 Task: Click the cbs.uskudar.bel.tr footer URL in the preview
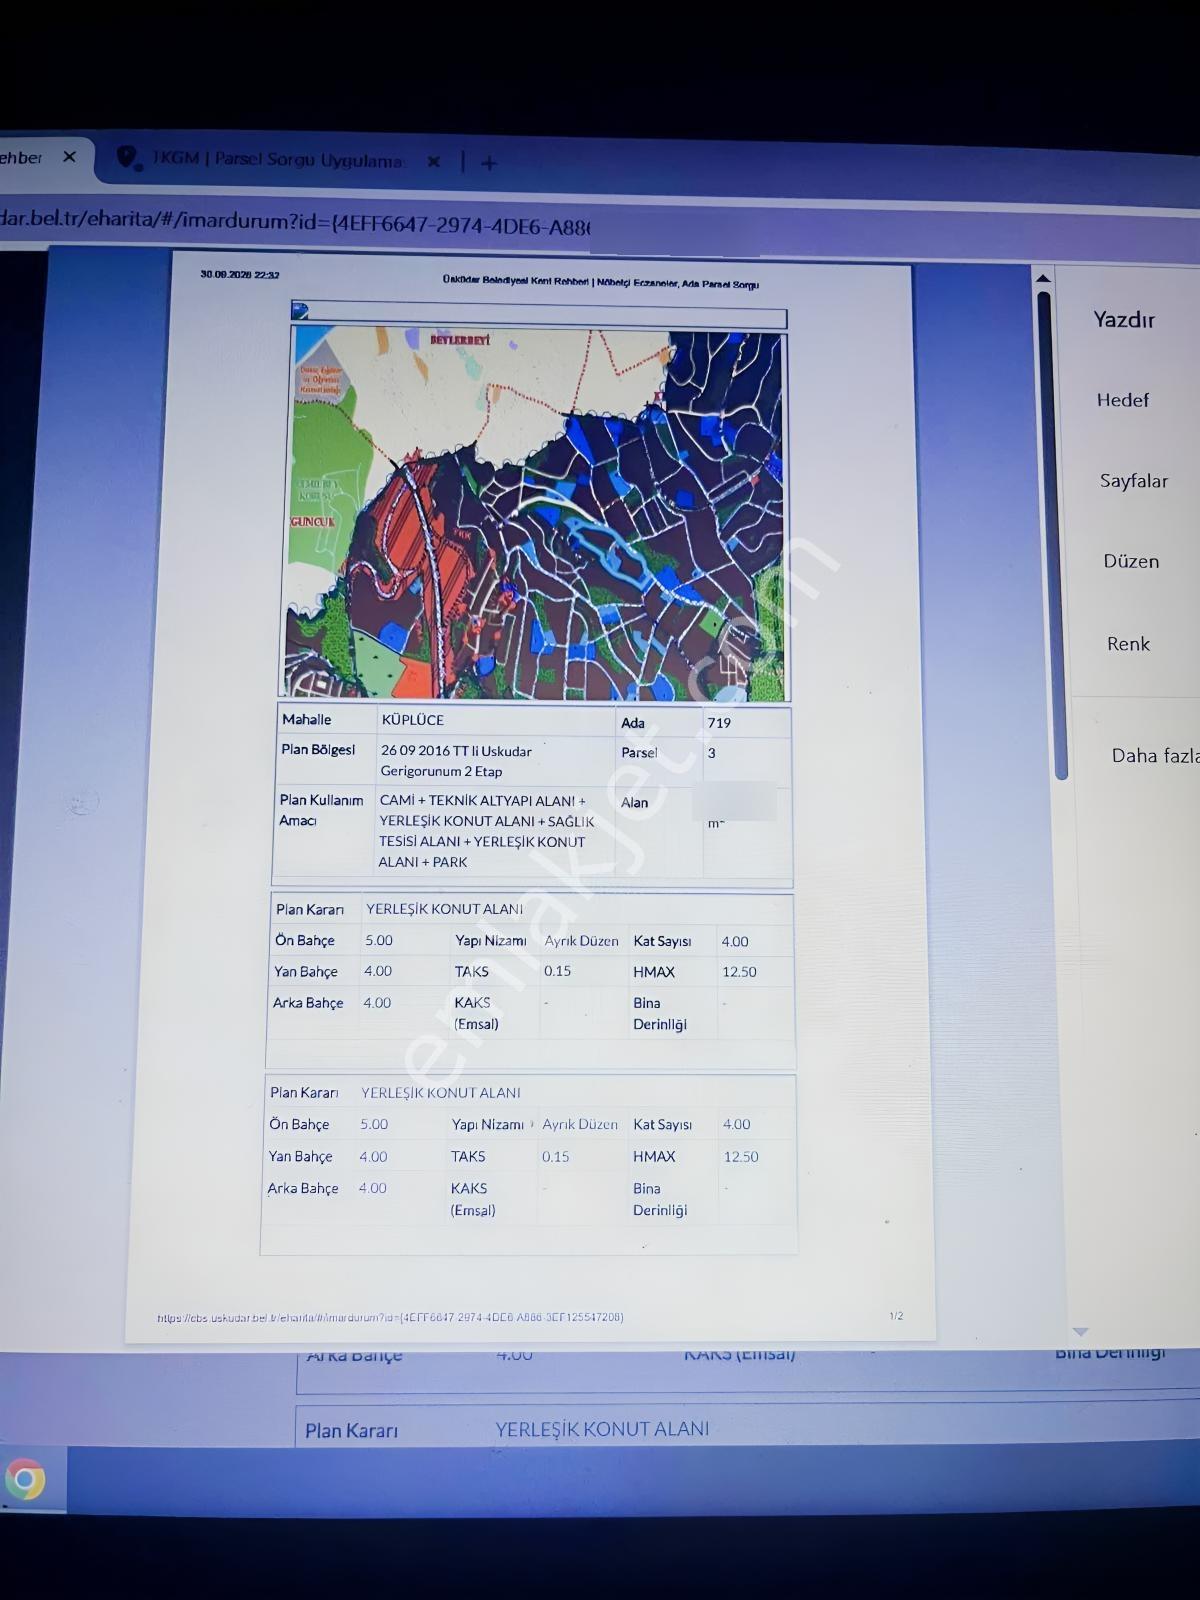click(390, 1318)
